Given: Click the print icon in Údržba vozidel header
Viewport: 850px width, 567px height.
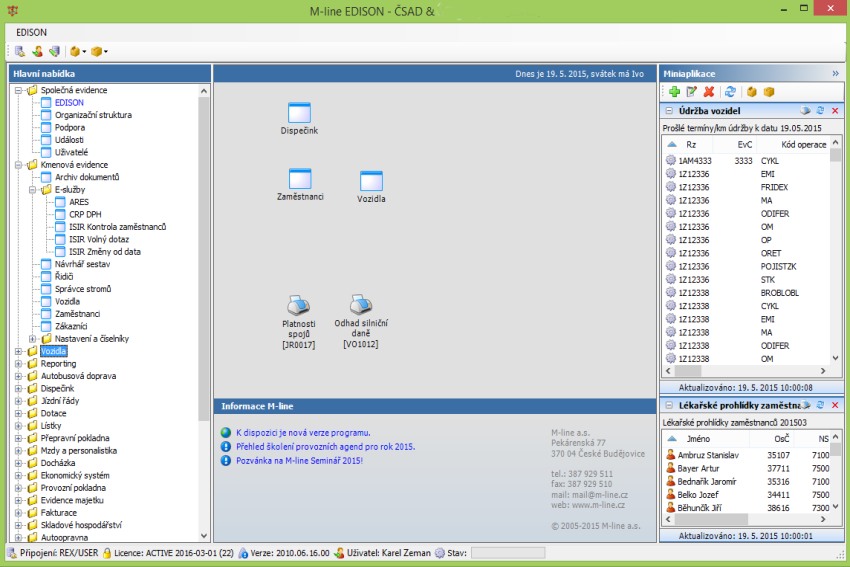Looking at the screenshot, I should click(803, 110).
